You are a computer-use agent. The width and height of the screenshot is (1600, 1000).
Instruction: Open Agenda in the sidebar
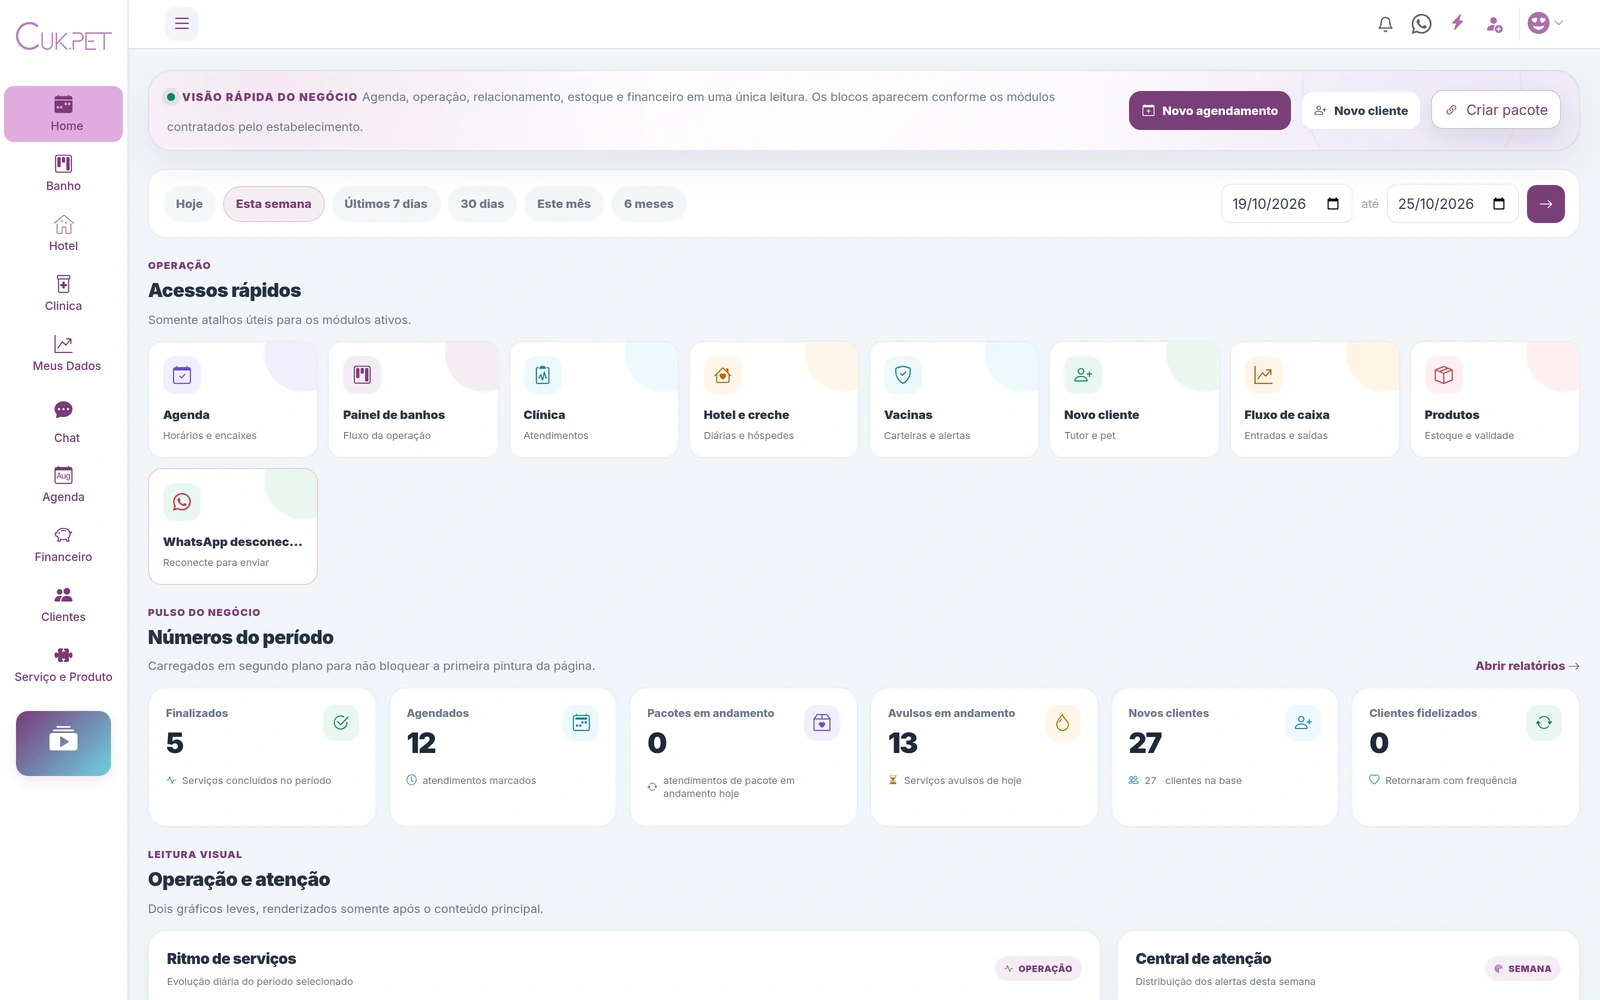click(63, 484)
